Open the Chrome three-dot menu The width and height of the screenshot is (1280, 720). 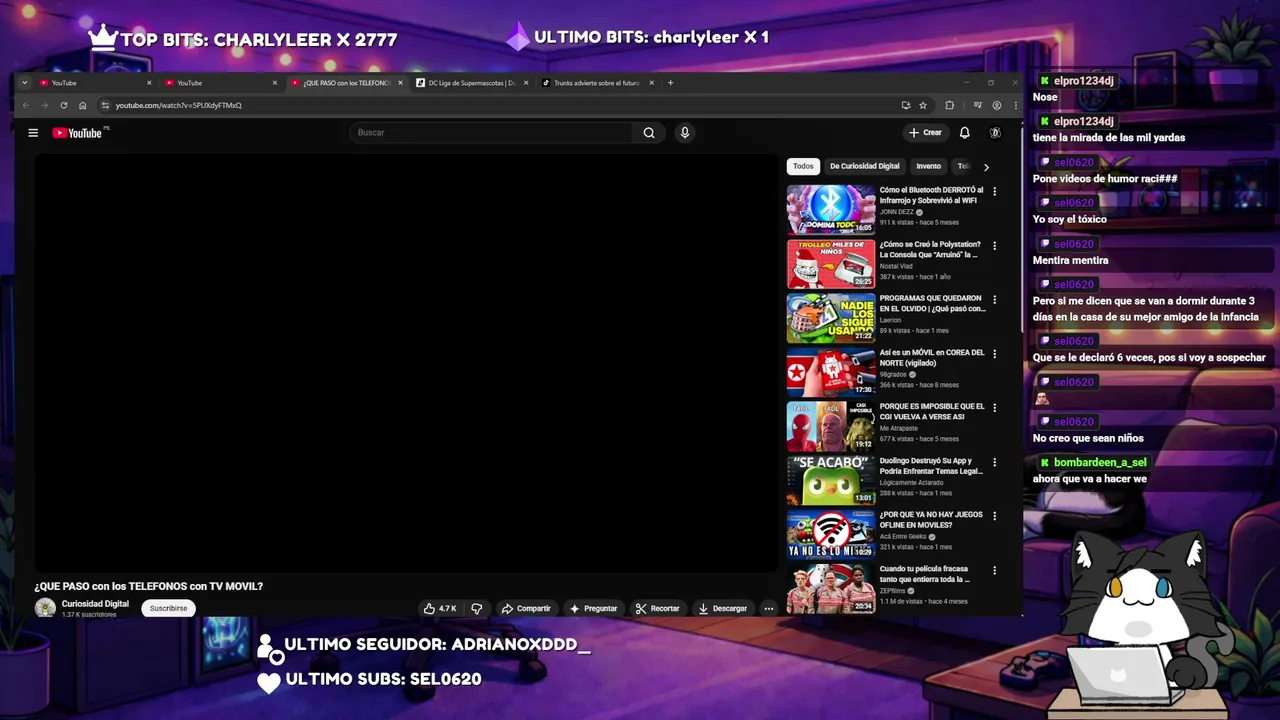click(x=1015, y=105)
